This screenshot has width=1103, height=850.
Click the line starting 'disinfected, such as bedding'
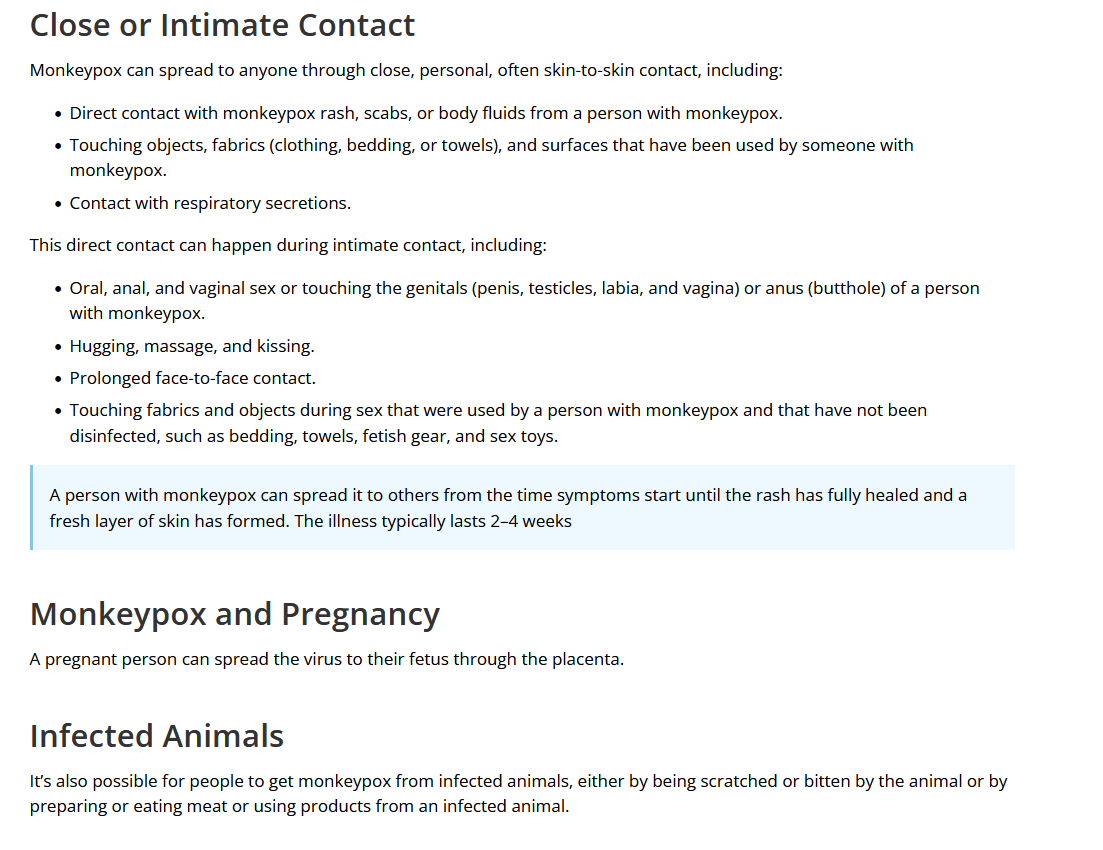tap(313, 436)
